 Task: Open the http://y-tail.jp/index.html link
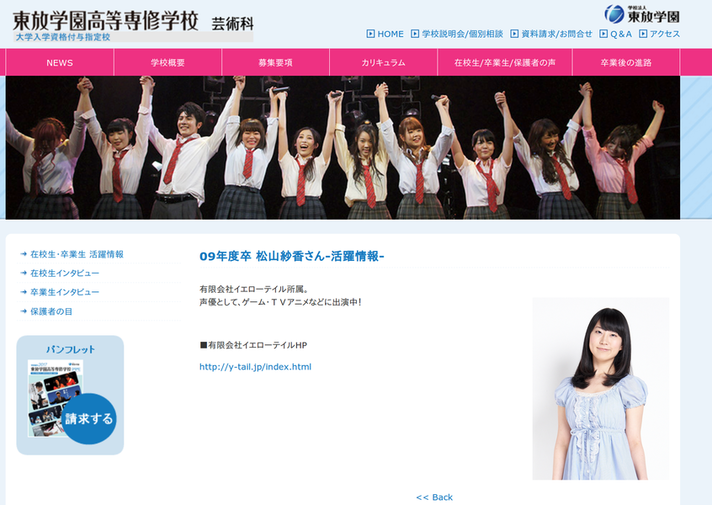pyautogui.click(x=255, y=367)
